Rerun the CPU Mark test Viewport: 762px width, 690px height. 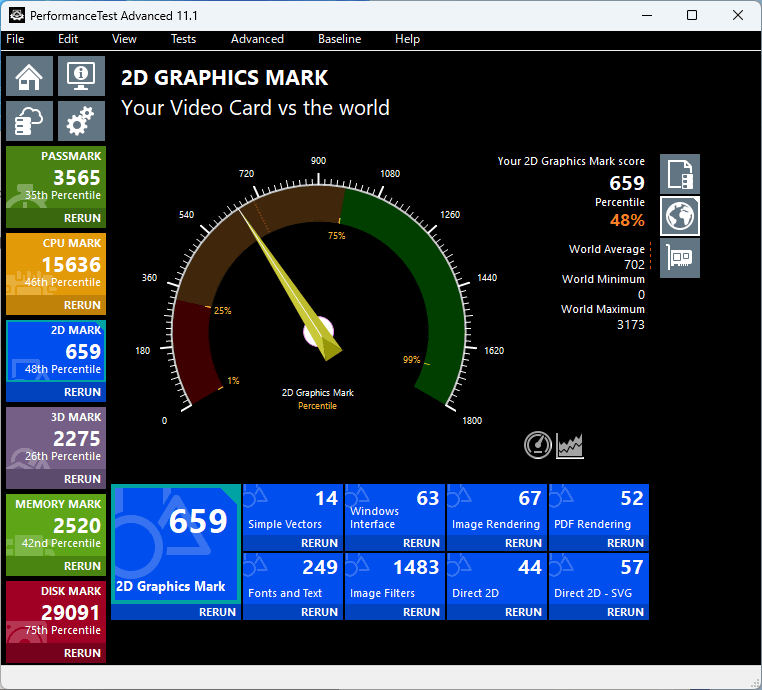point(82,305)
